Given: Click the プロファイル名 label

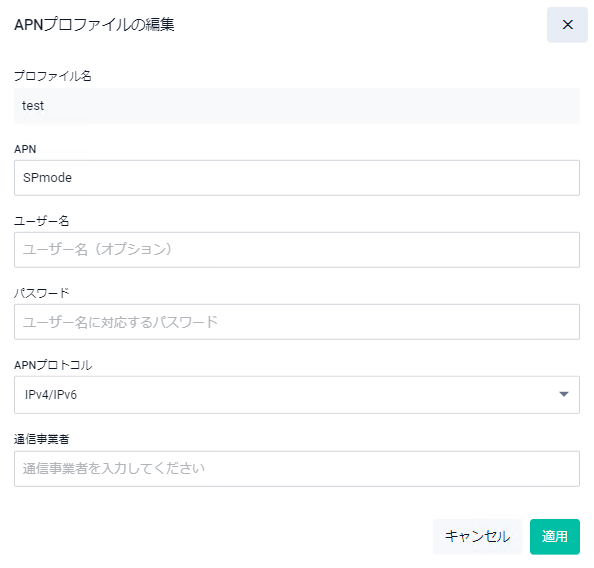Looking at the screenshot, I should (x=53, y=76).
